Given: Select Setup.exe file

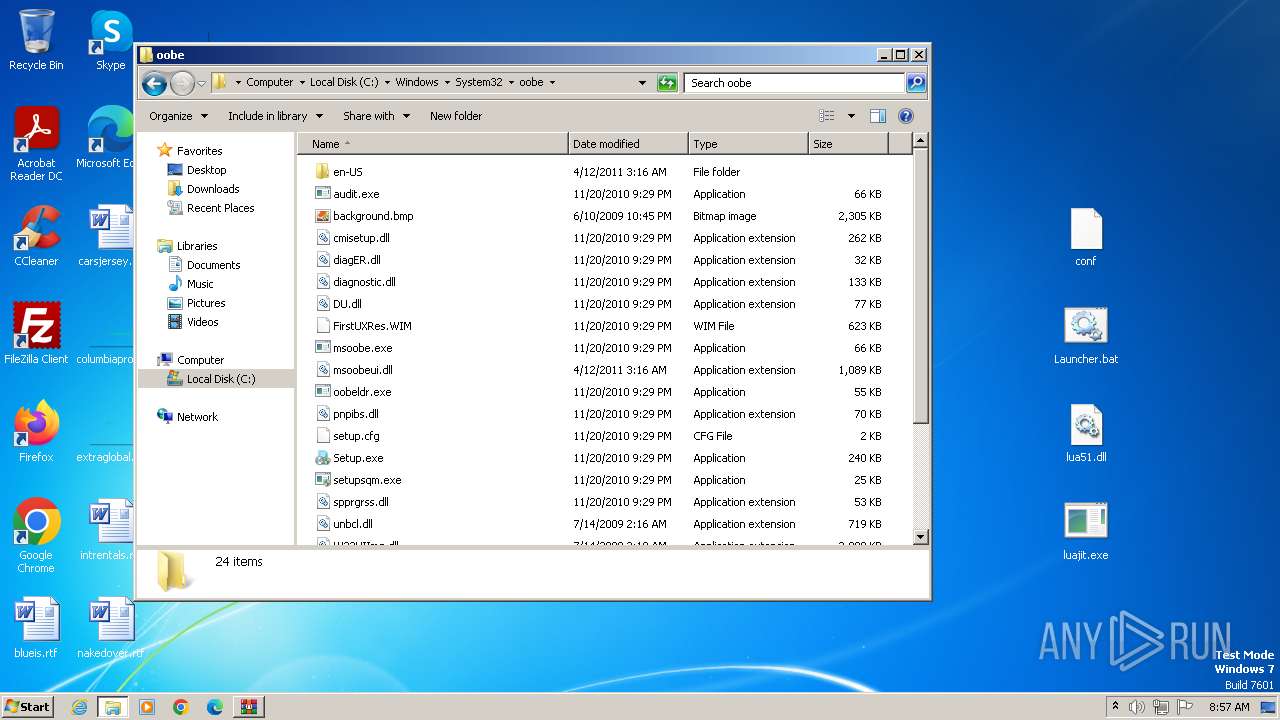Looking at the screenshot, I should [x=358, y=458].
